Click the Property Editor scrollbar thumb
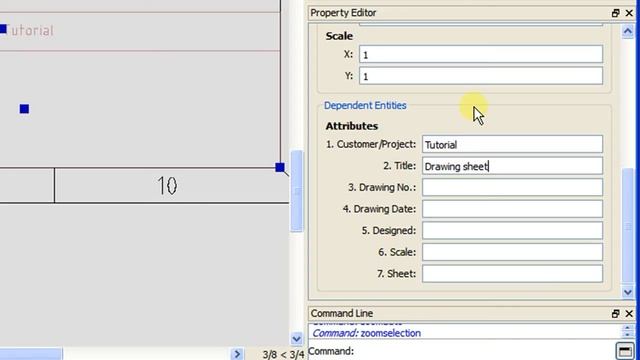 [628, 227]
